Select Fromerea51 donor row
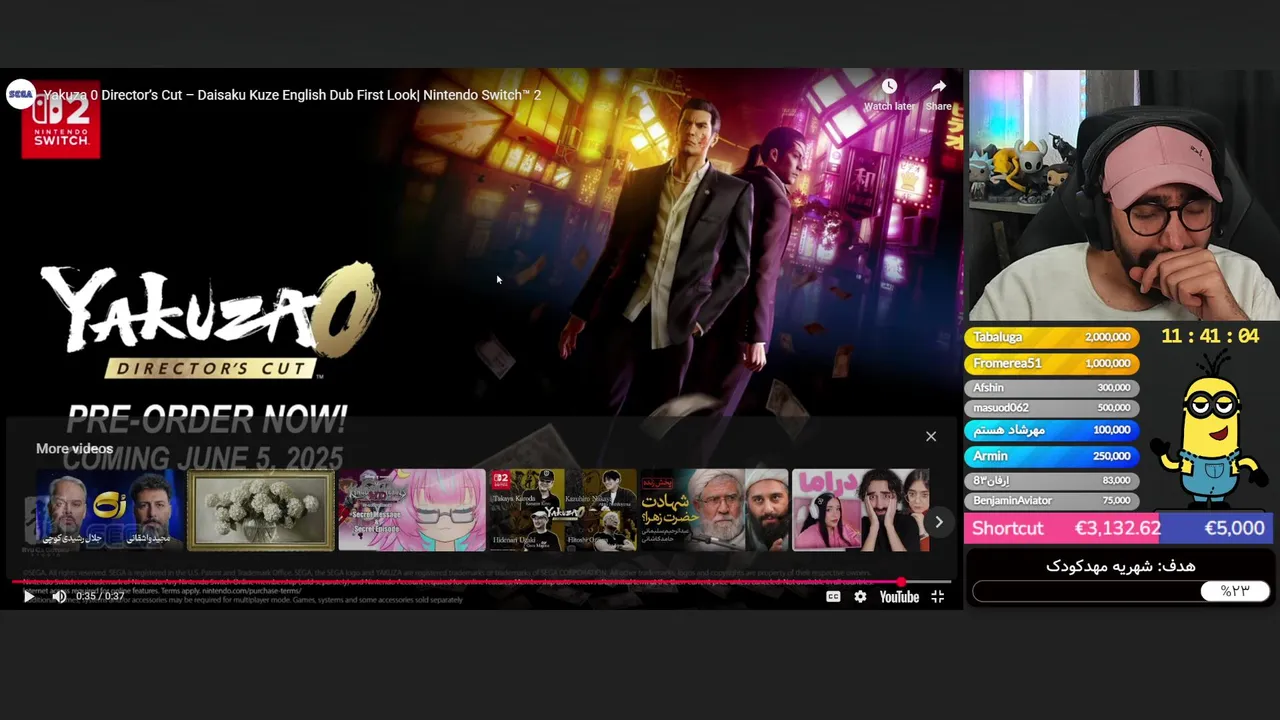This screenshot has width=1280, height=720. click(x=1051, y=363)
